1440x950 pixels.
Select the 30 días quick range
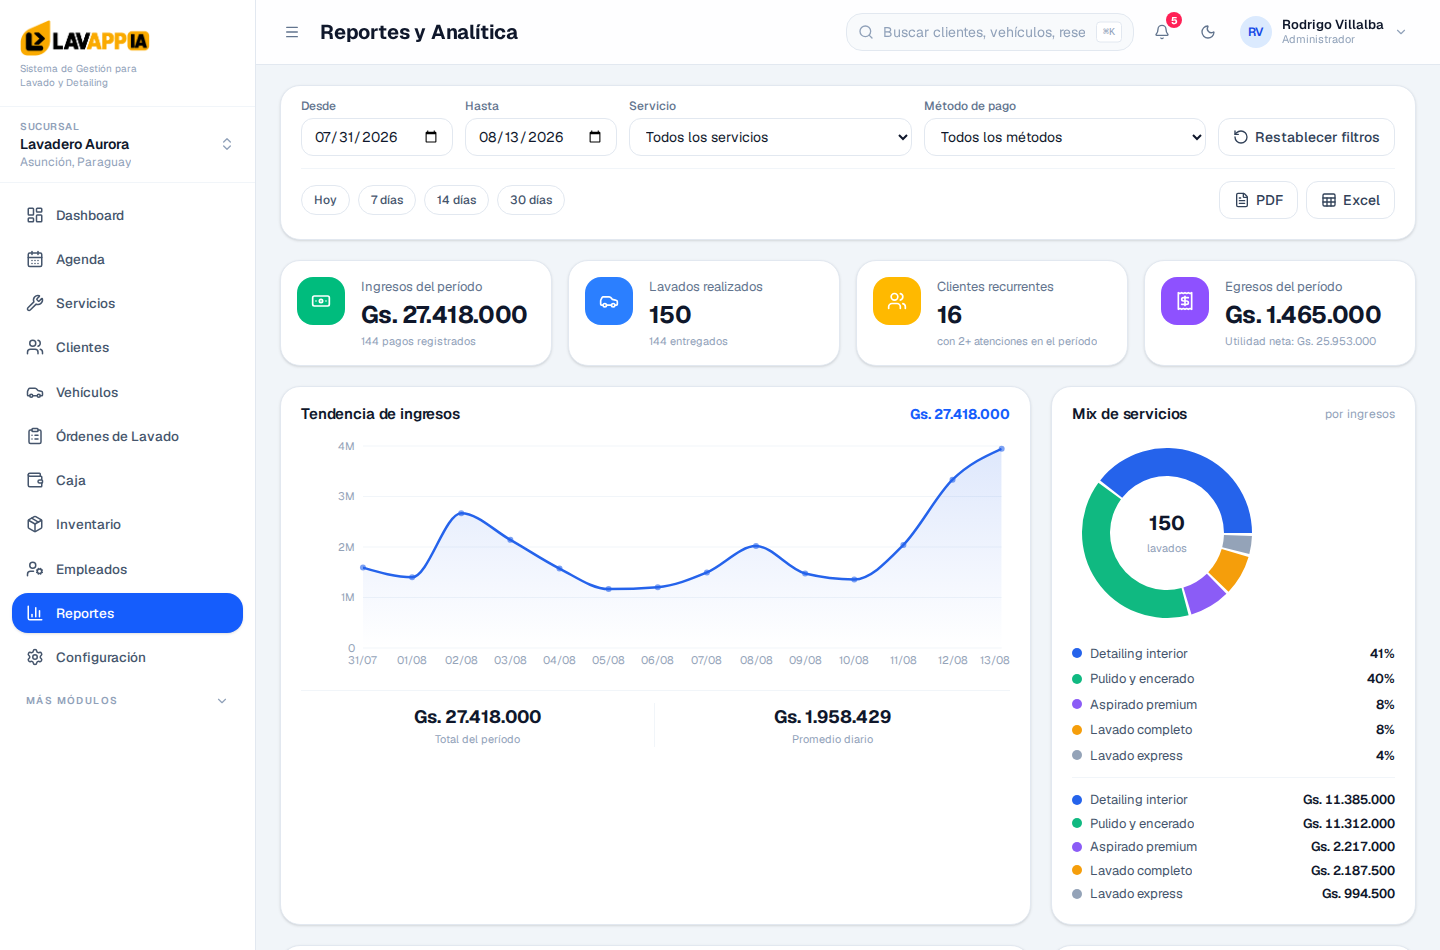(x=531, y=200)
